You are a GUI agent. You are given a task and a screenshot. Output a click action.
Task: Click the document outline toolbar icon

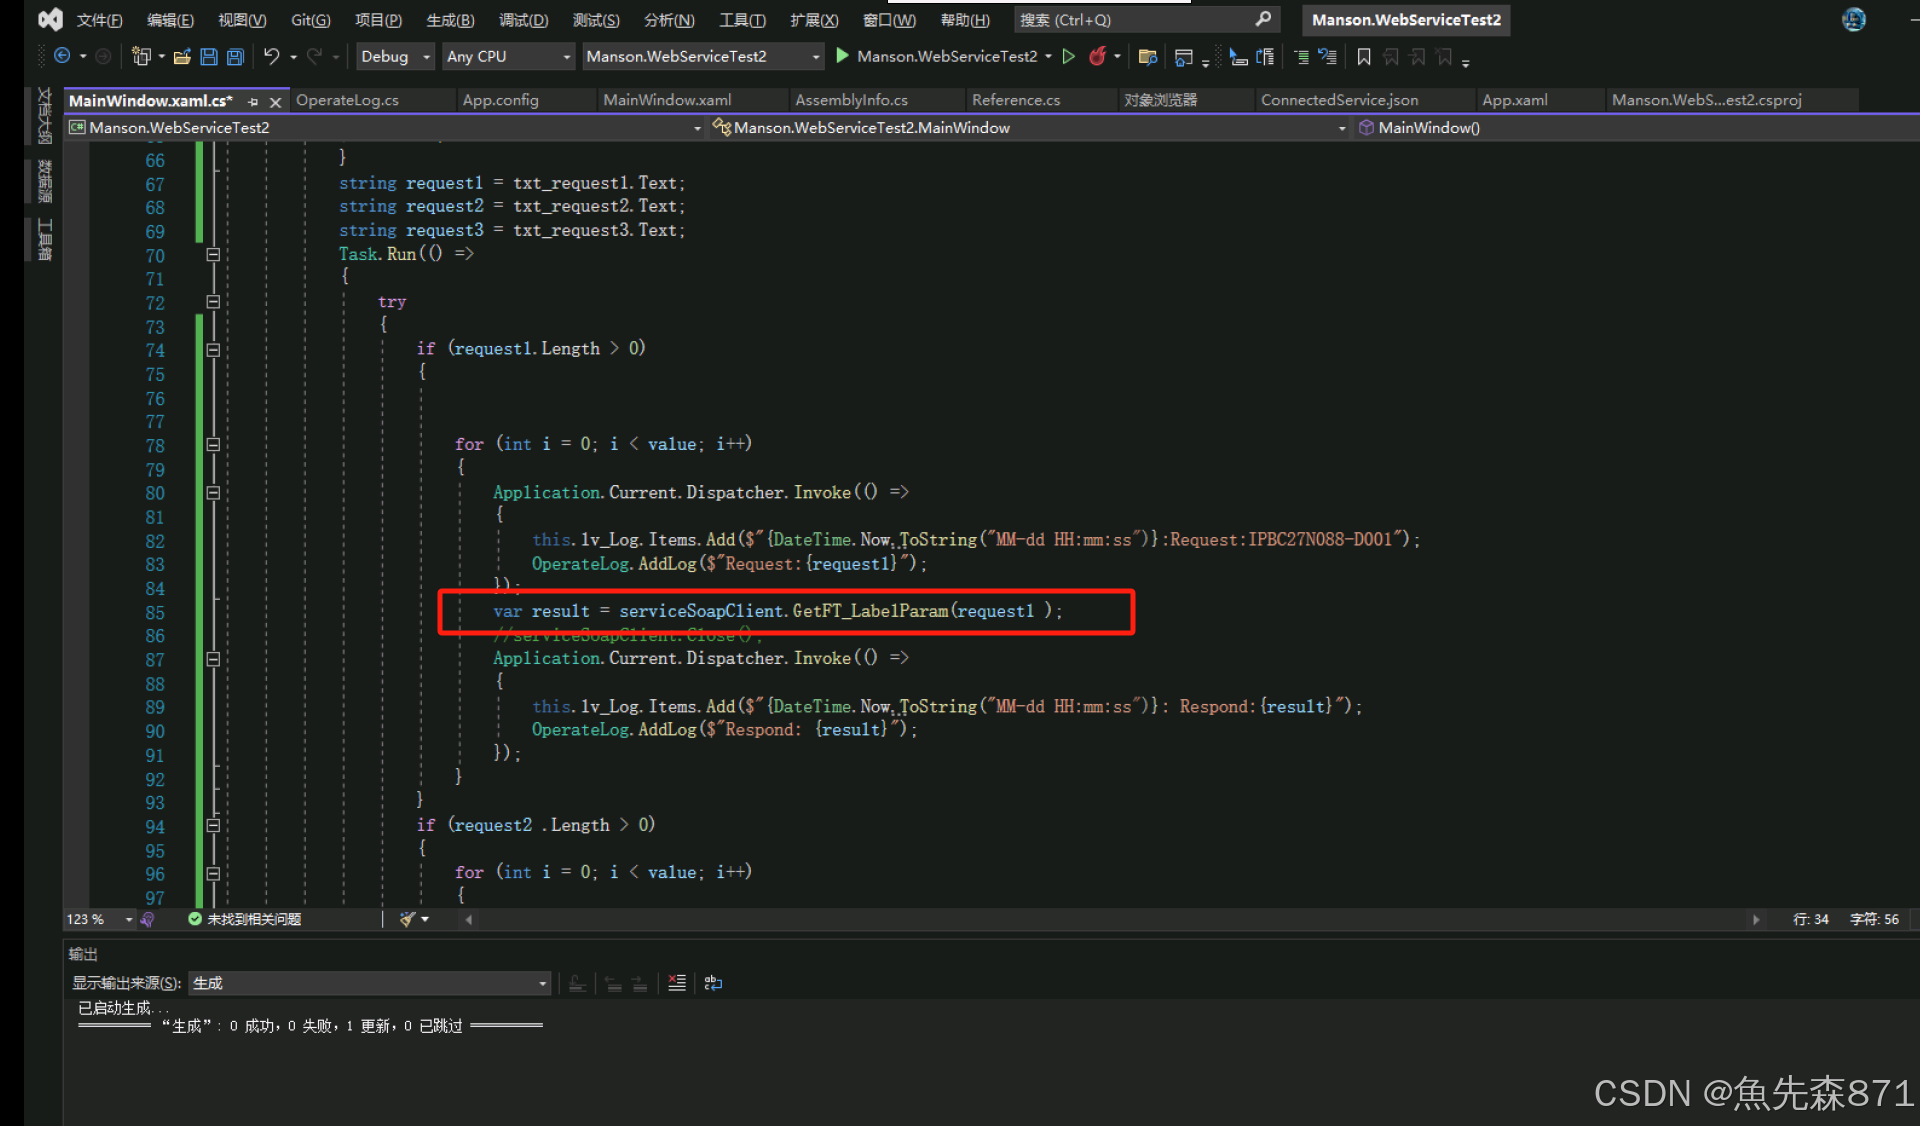click(x=1265, y=57)
